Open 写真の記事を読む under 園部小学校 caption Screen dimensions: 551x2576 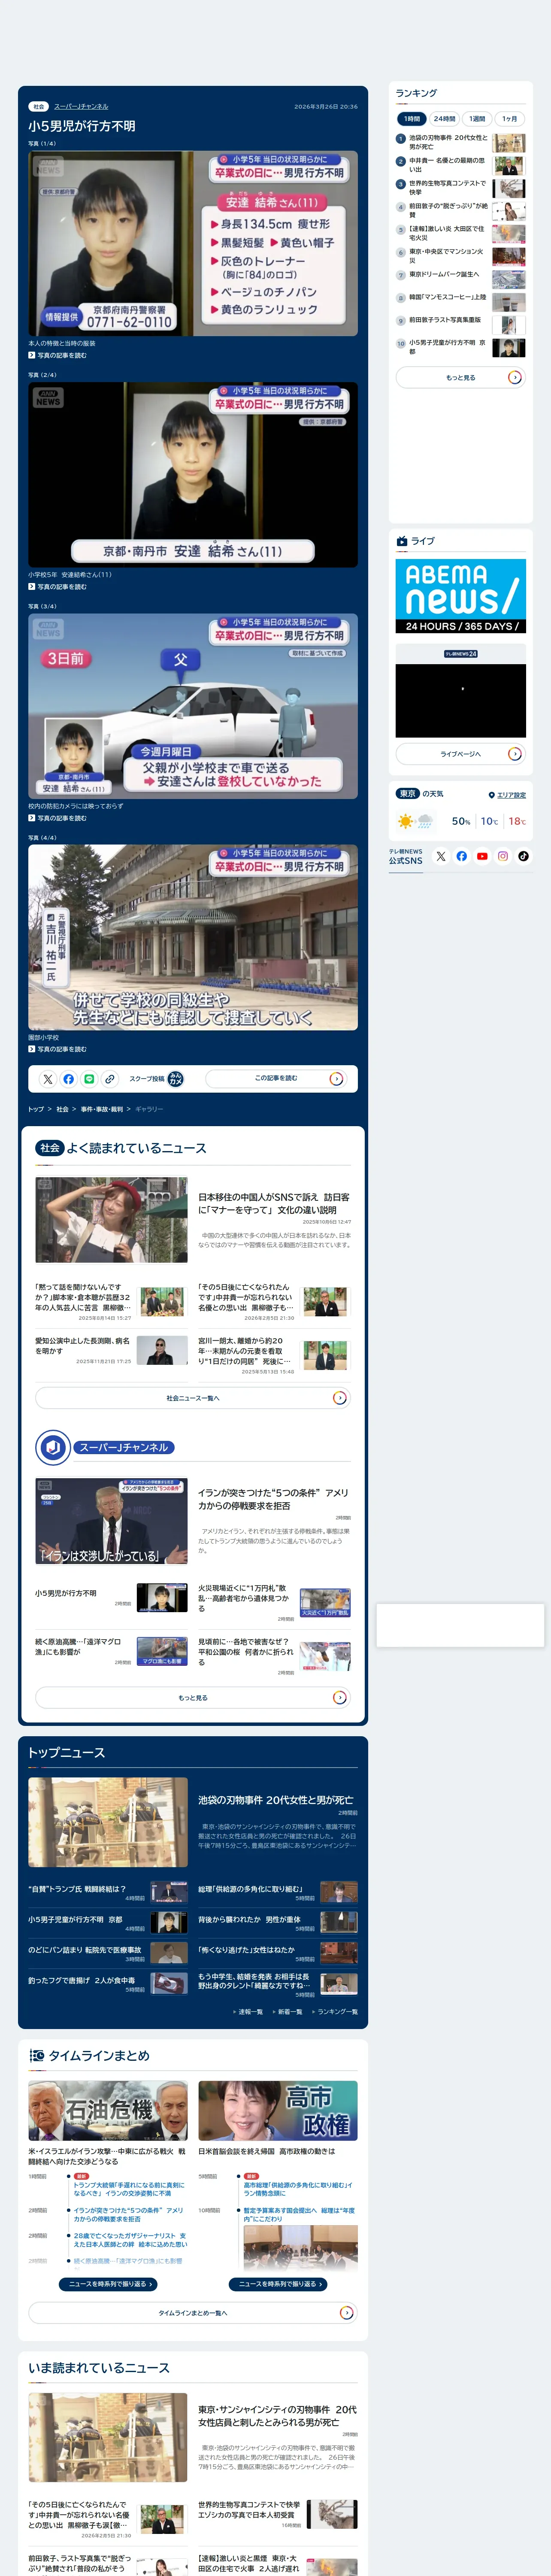tap(58, 1049)
